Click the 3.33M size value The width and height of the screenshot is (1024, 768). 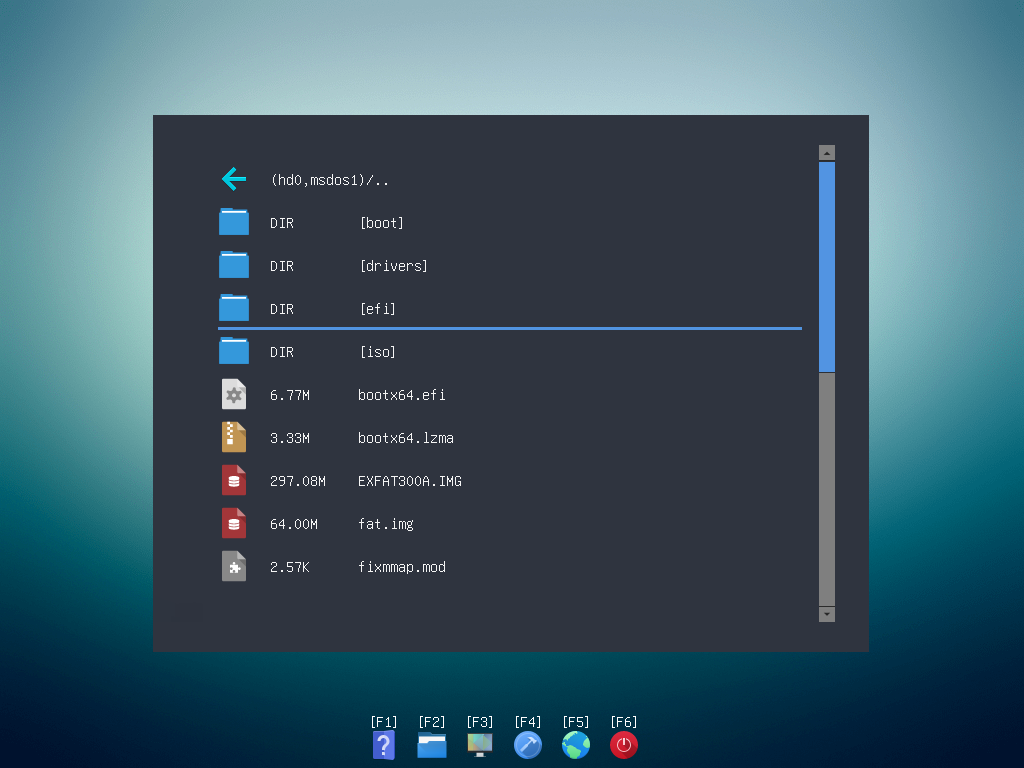tap(290, 438)
